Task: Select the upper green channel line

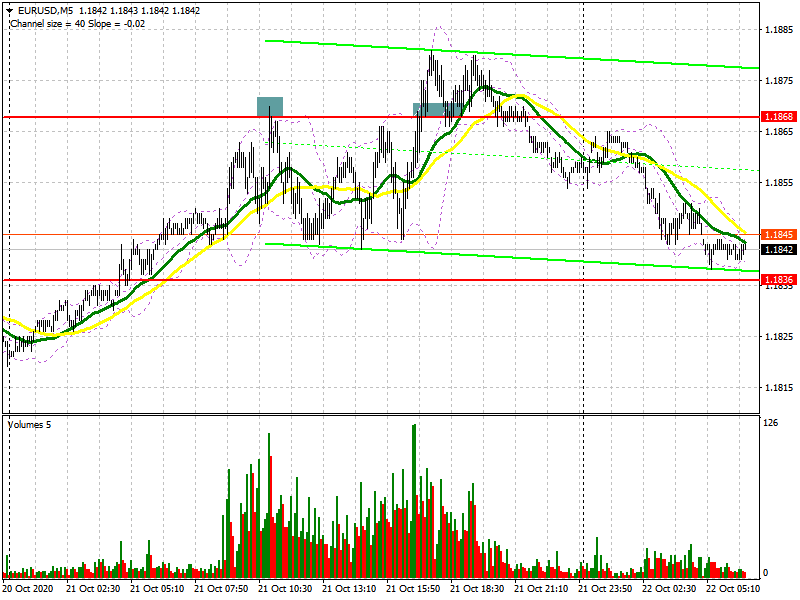Action: (512, 54)
